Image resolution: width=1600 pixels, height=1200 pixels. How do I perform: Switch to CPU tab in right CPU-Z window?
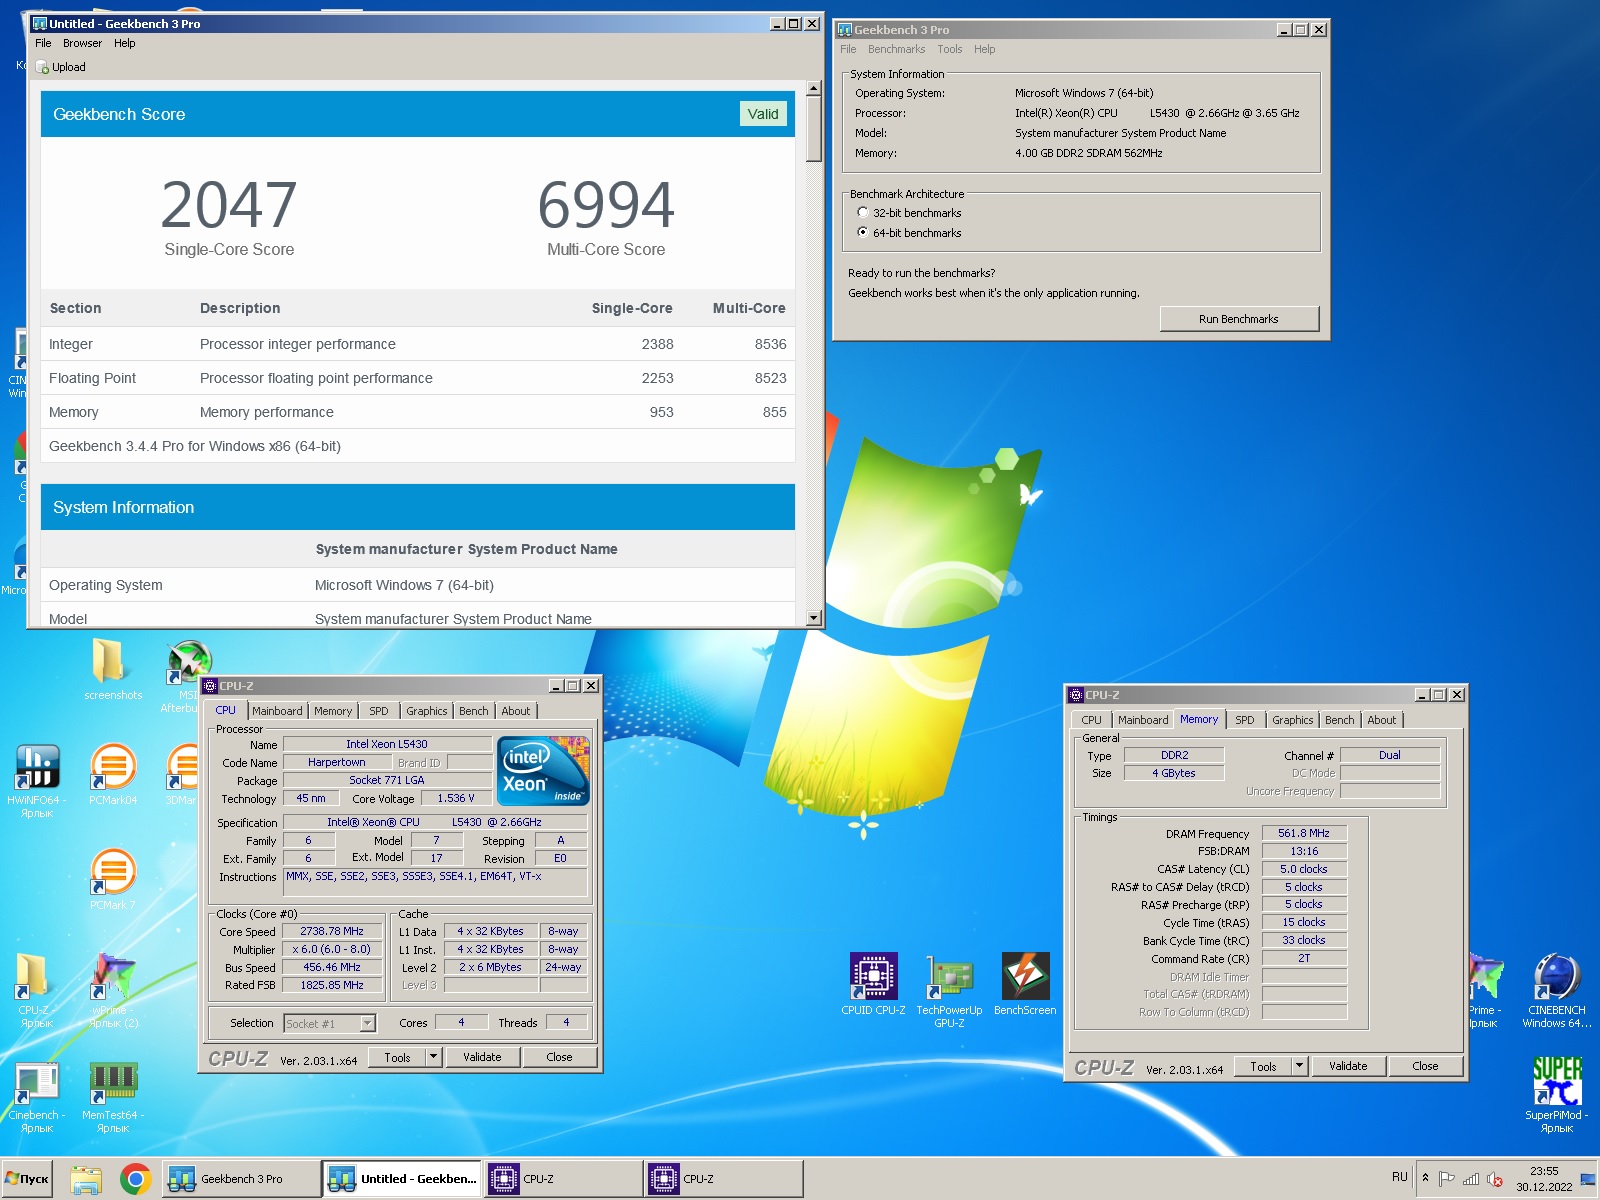click(1091, 720)
